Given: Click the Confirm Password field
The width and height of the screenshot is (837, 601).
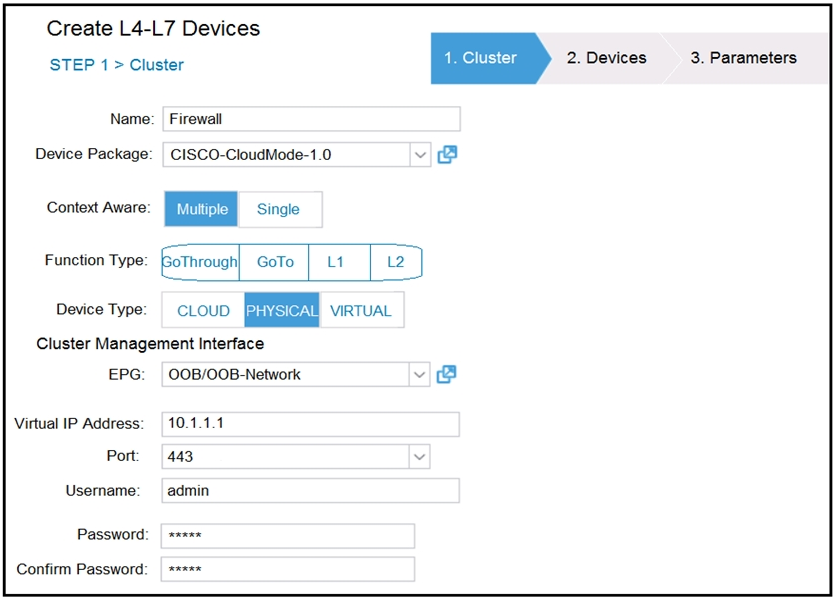Looking at the screenshot, I should pos(288,569).
